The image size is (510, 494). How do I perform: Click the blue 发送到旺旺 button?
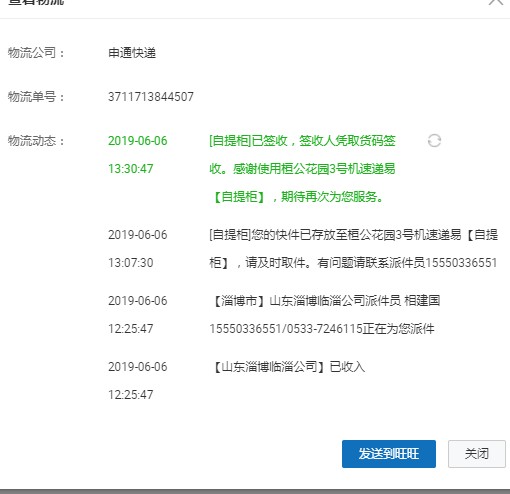[389, 454]
